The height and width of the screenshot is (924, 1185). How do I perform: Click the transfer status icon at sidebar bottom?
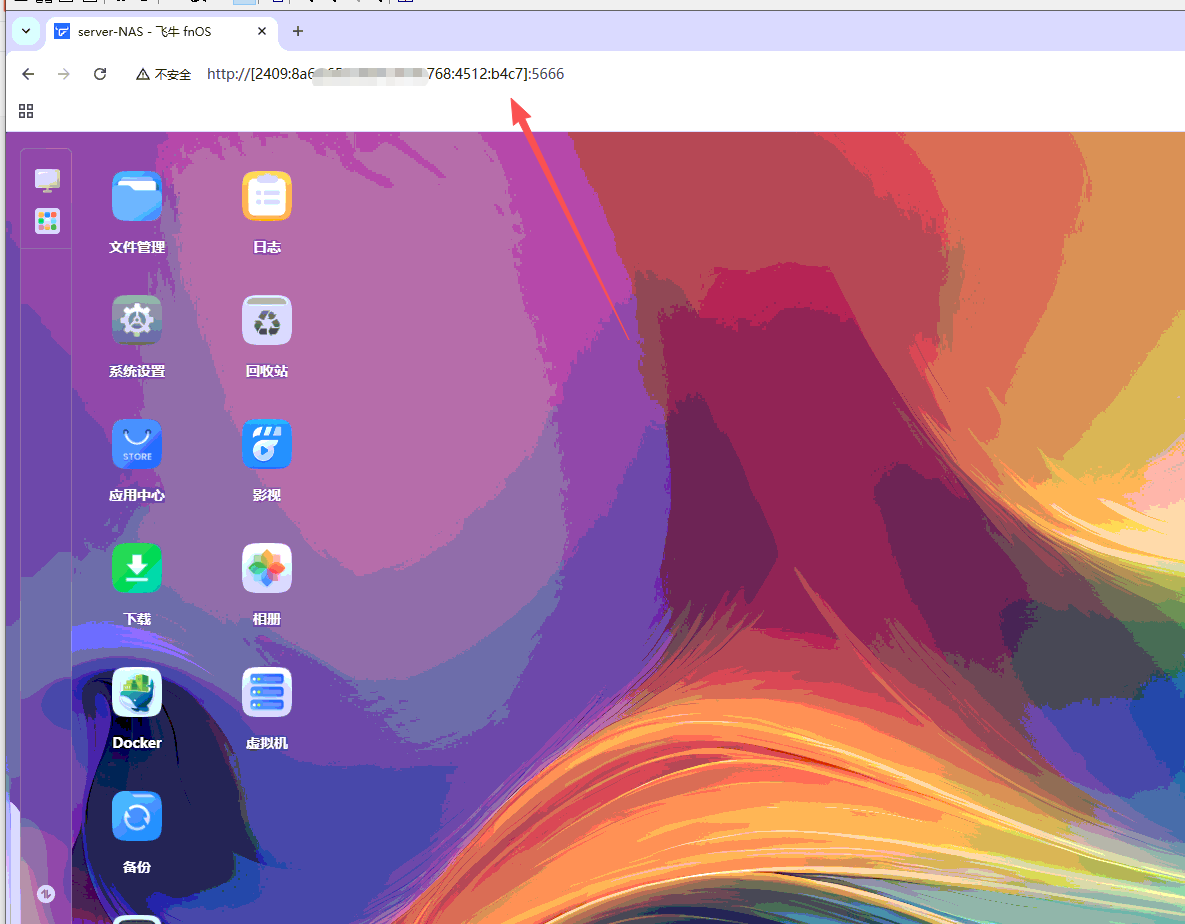(46, 894)
